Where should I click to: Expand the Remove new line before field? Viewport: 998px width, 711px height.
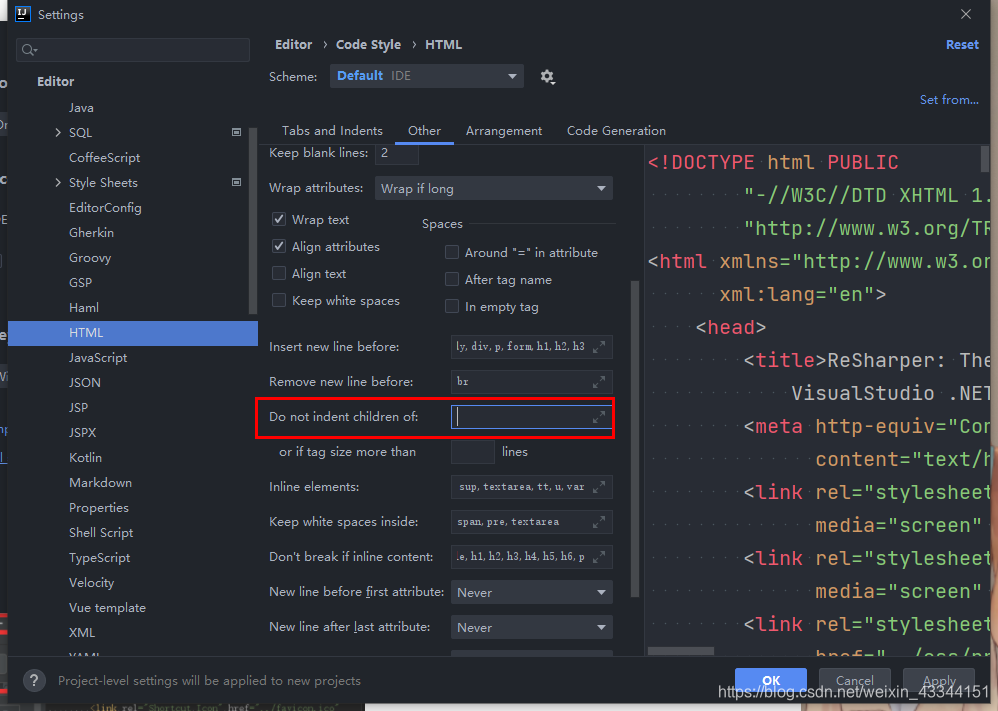click(x=598, y=382)
